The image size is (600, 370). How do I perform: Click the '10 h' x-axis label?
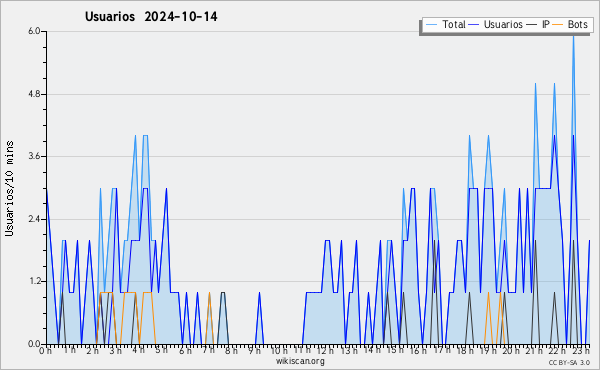pos(279,350)
